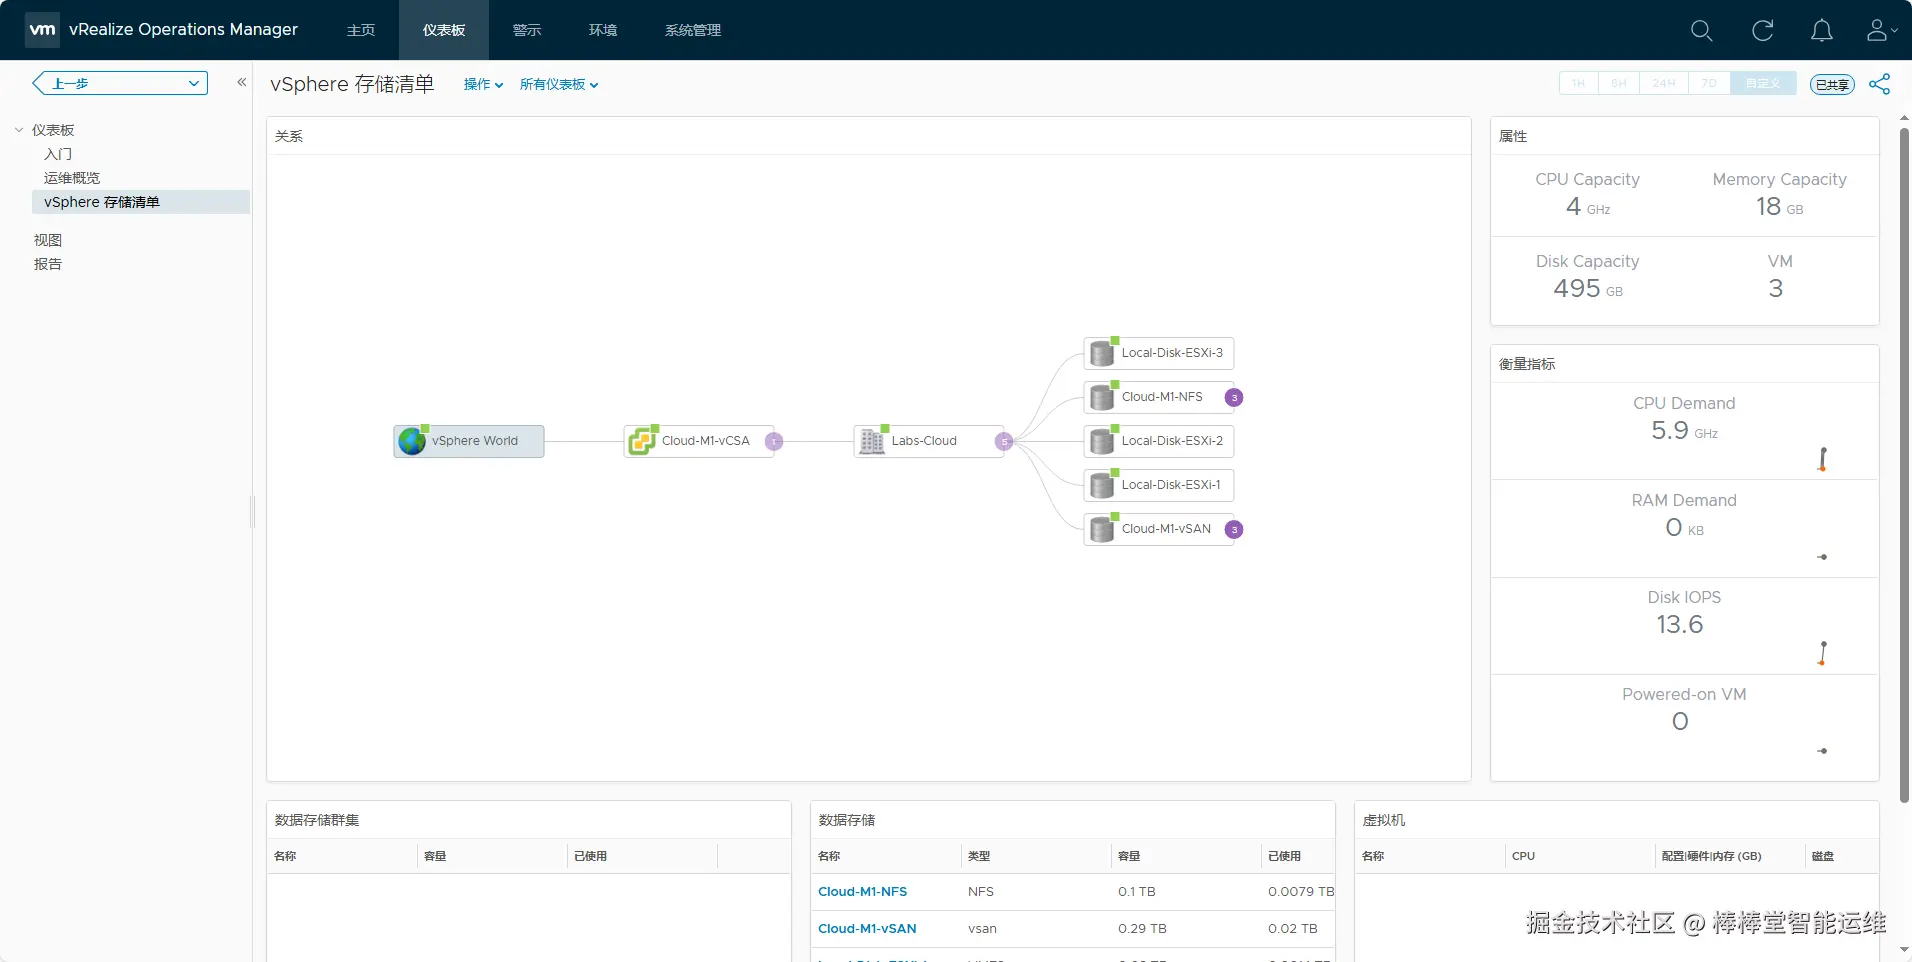Screen dimensions: 1912x962
Task: Click the Disk Capacity 495 GB value
Action: 1588,289
